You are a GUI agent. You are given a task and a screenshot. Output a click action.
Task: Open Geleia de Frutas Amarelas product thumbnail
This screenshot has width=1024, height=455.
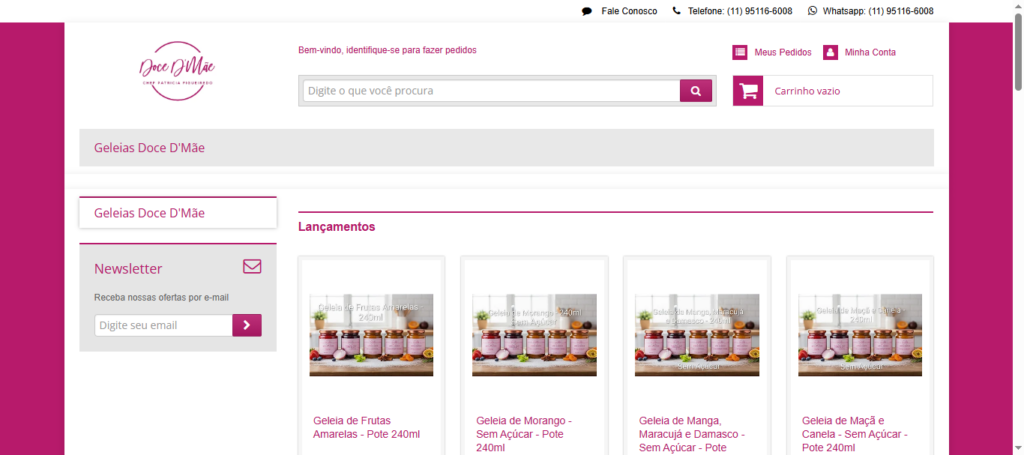(x=371, y=335)
